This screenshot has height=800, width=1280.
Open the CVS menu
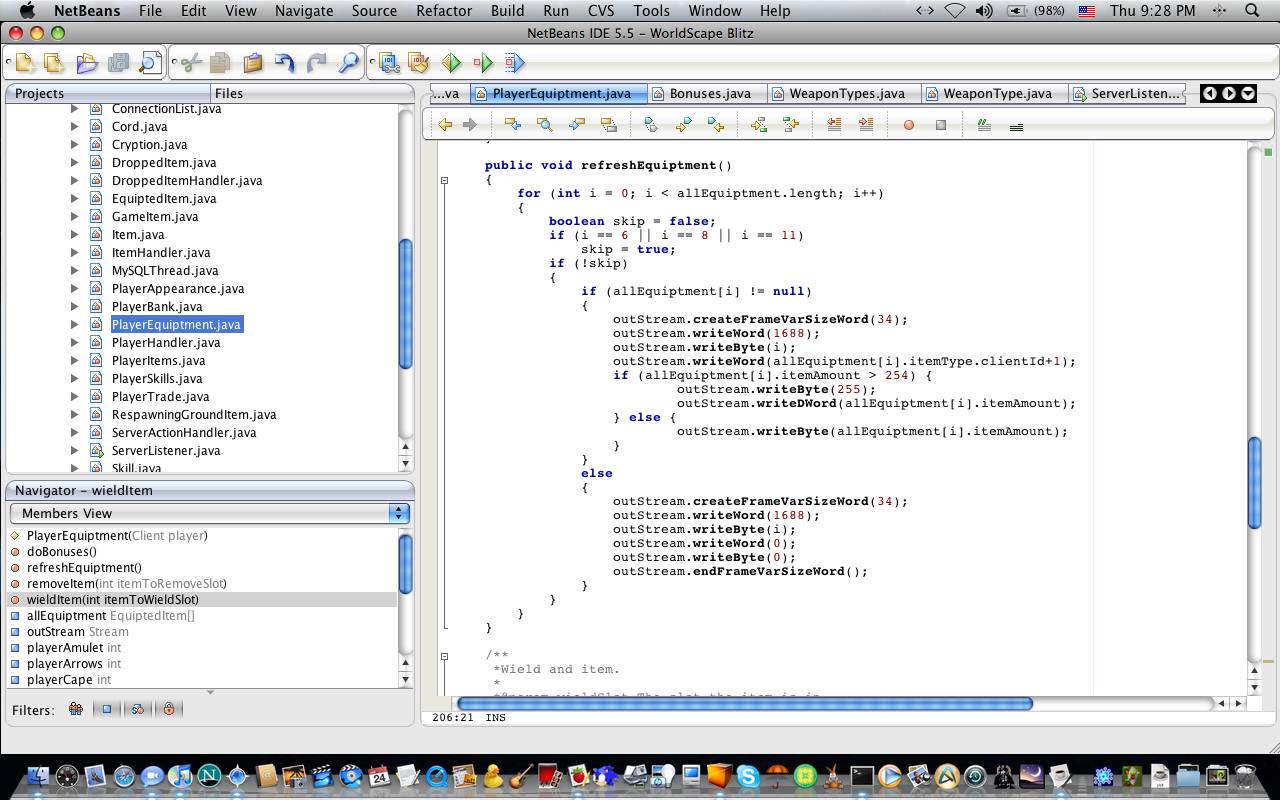coord(601,11)
